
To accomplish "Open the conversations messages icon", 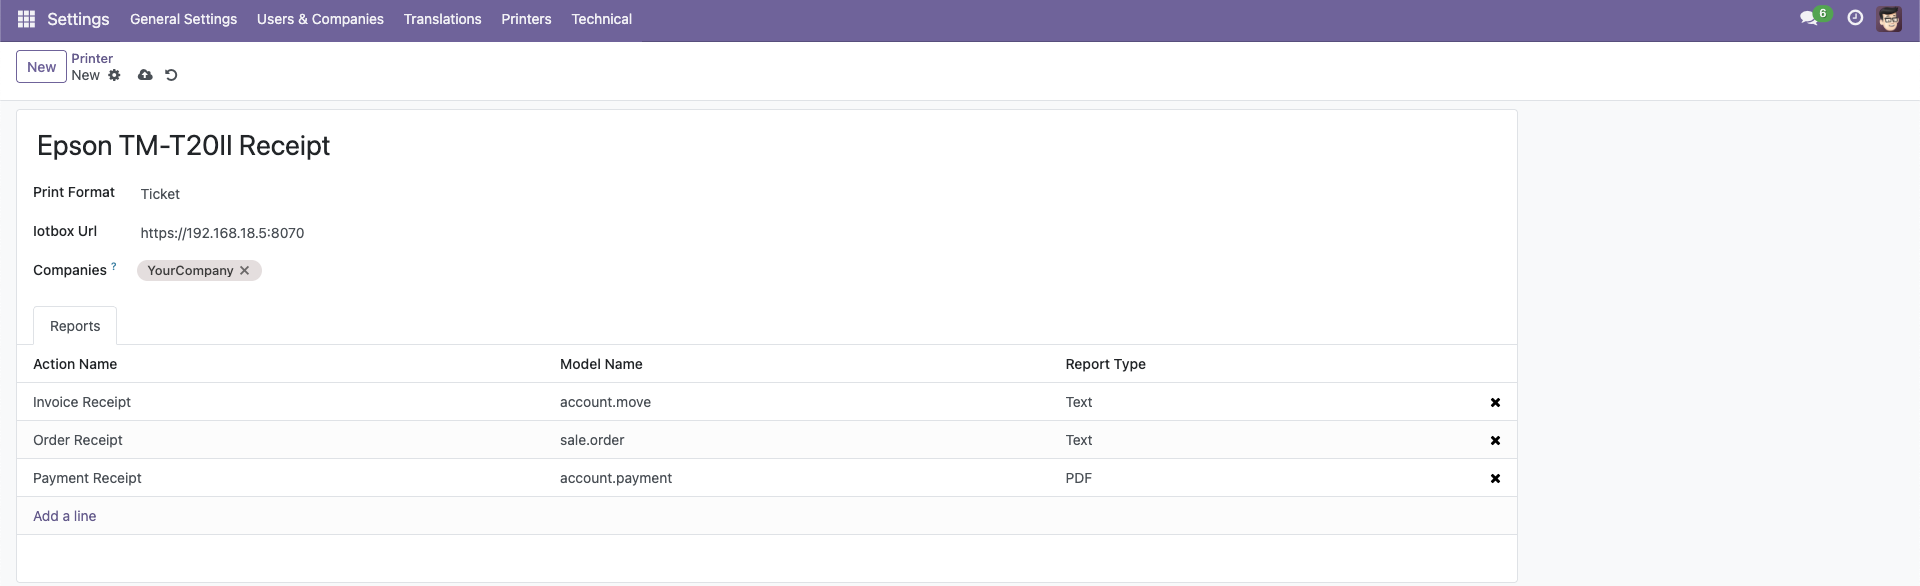I will (1808, 19).
